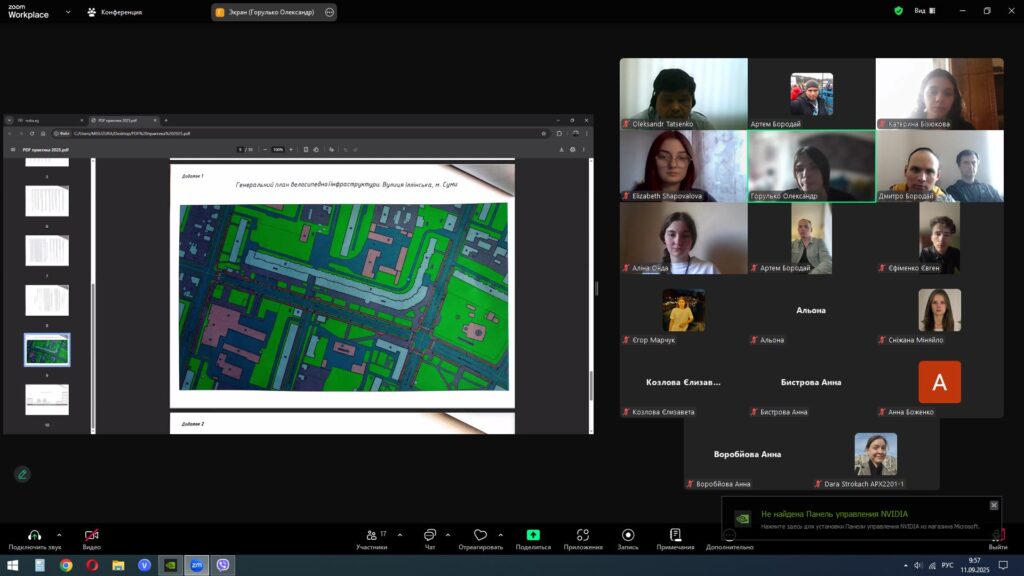
Task: Open the Участники participants panel
Action: coord(372,539)
